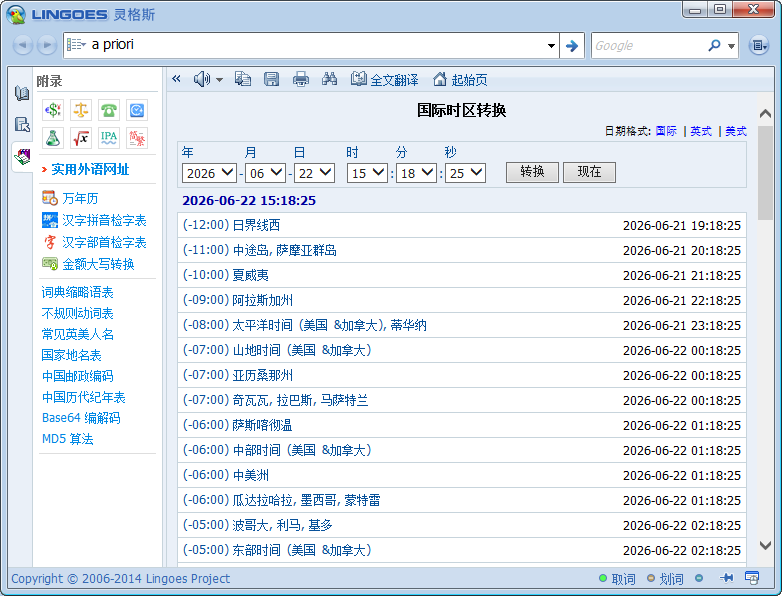Collapse the left panel with double chevron

(176, 78)
